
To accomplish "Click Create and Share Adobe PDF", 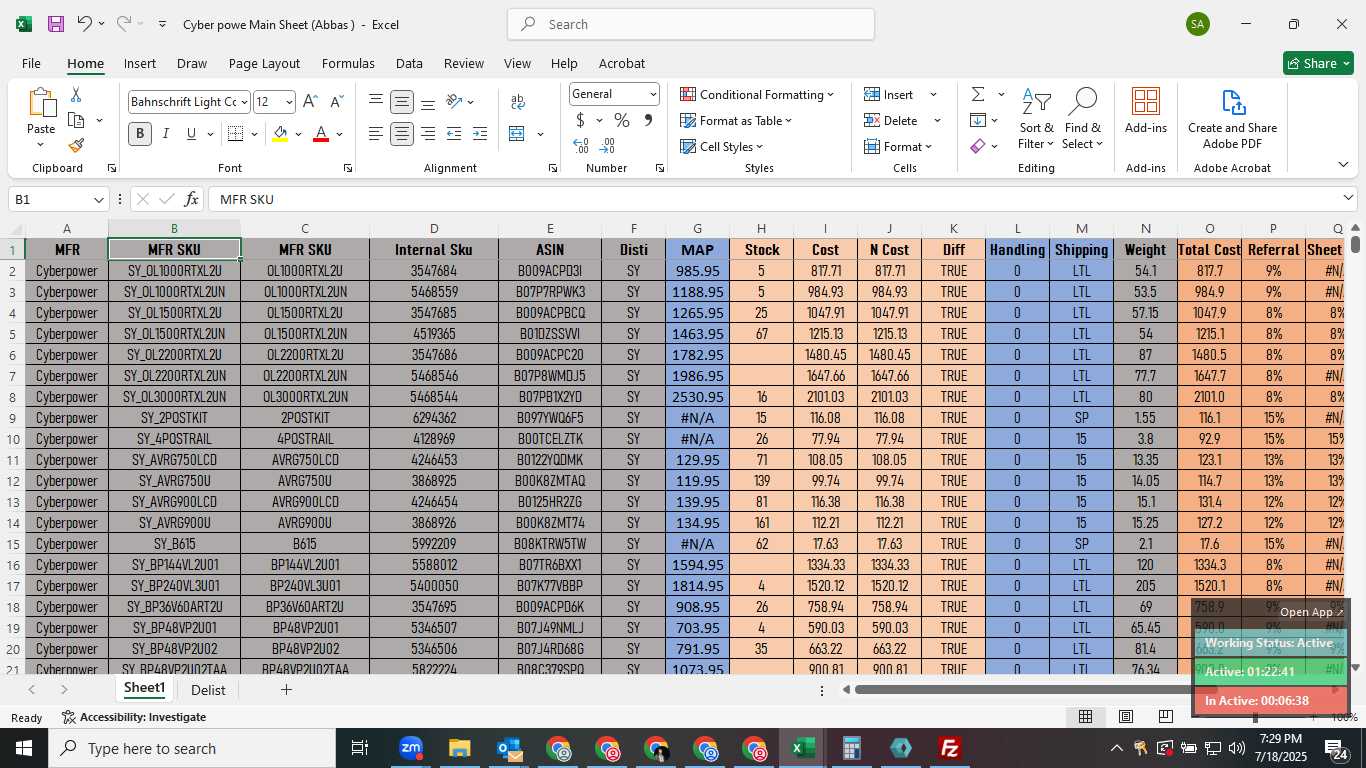I will [x=1232, y=119].
